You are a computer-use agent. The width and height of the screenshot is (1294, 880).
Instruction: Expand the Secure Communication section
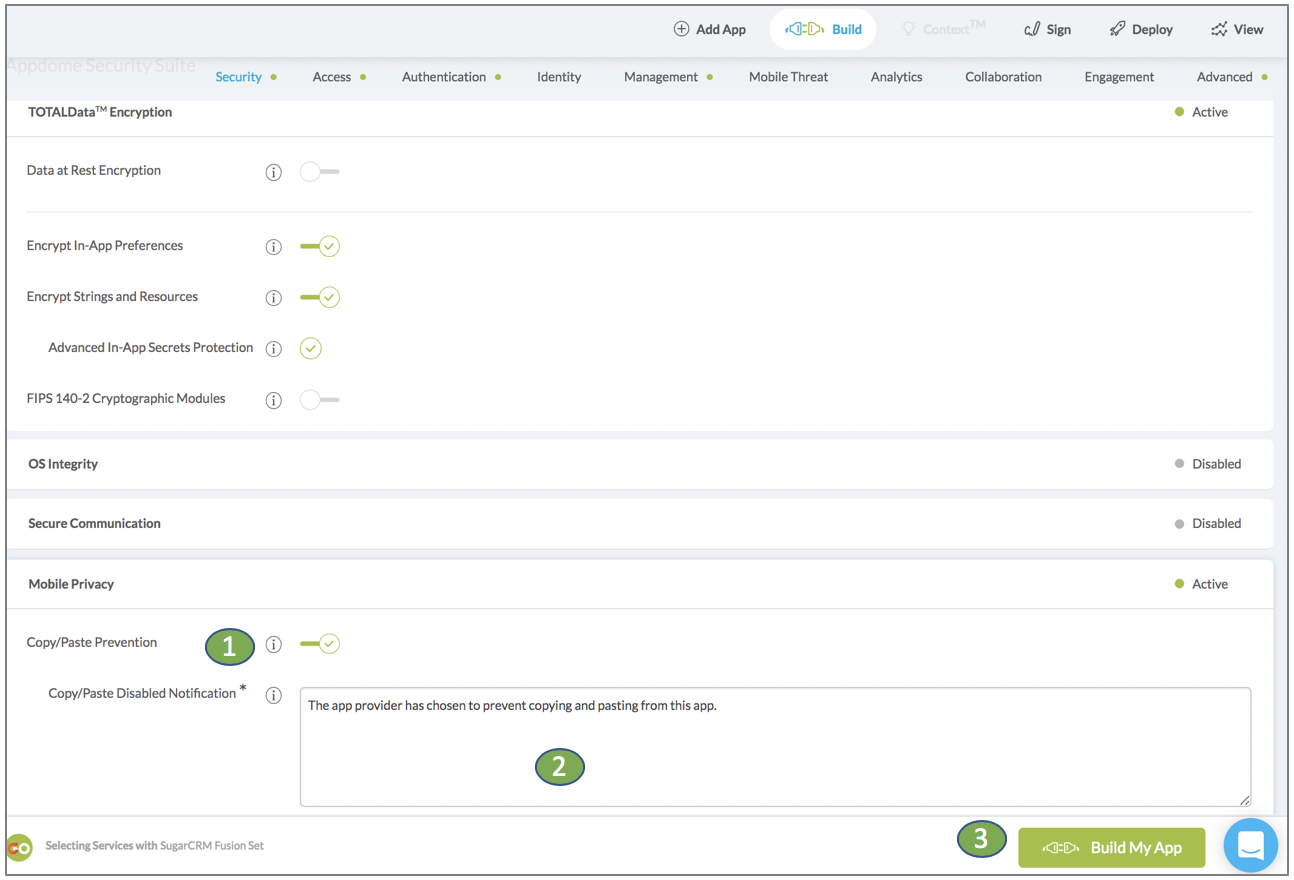click(x=639, y=524)
